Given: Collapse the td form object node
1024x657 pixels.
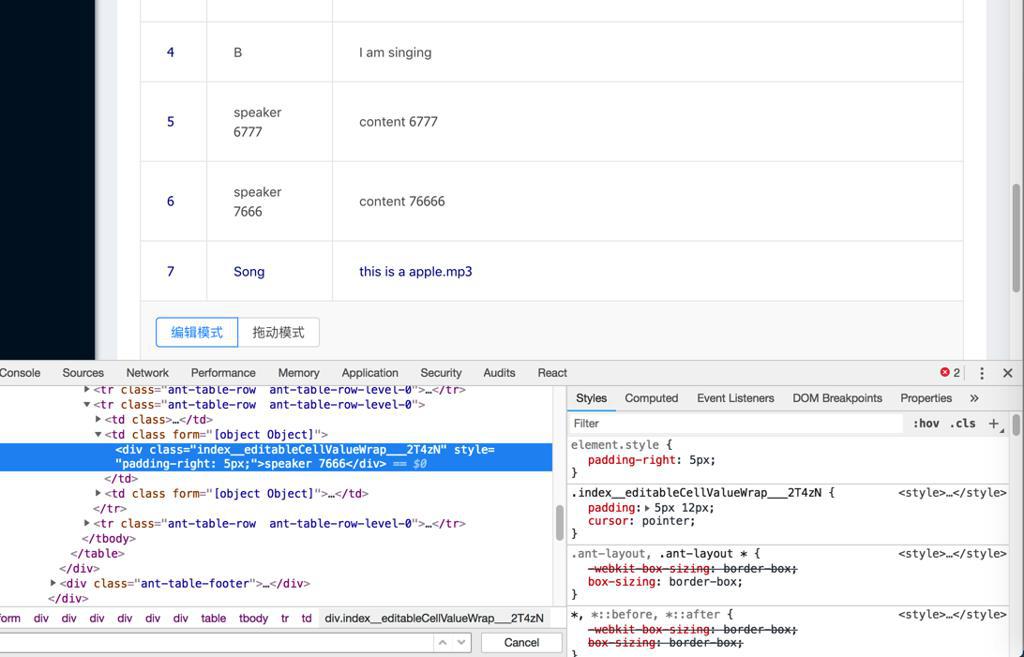Looking at the screenshot, I should (x=98, y=435).
